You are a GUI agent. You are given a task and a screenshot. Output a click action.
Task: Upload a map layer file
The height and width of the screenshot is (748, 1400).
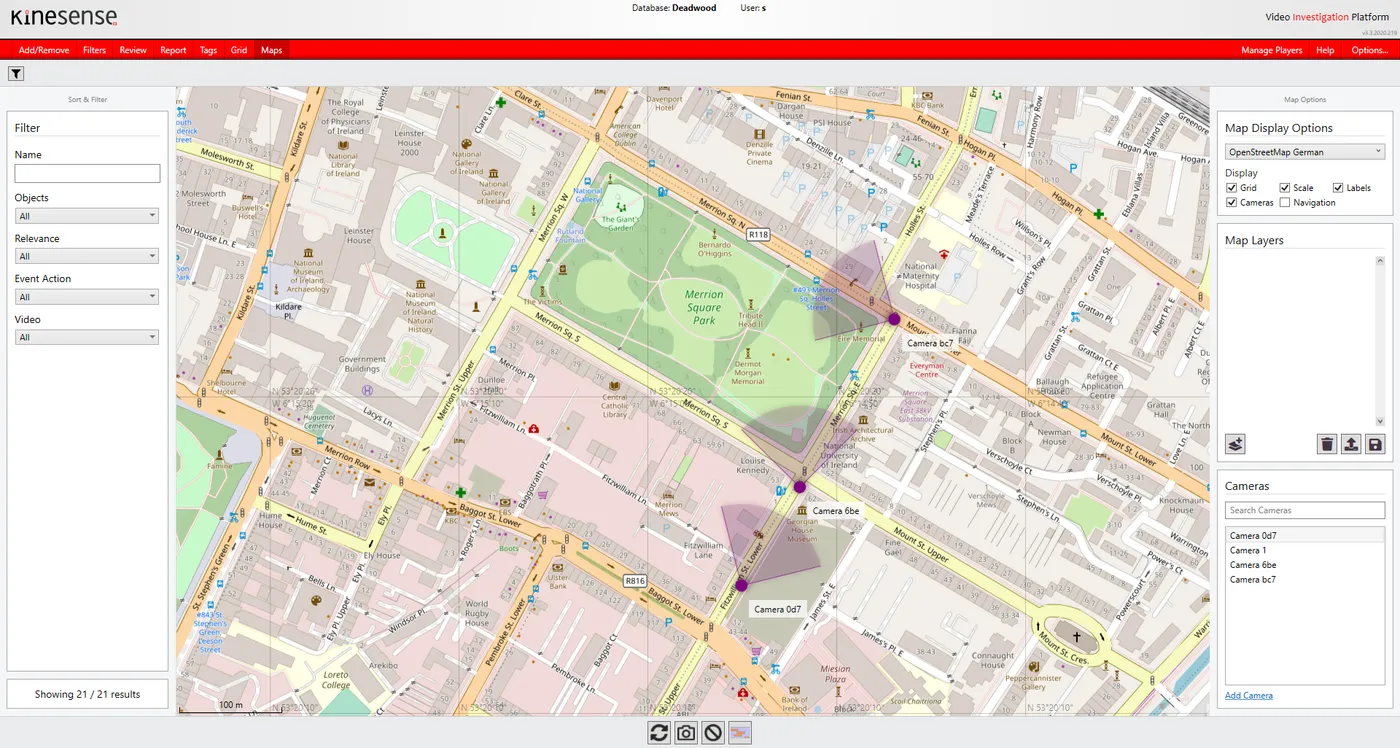1351,444
